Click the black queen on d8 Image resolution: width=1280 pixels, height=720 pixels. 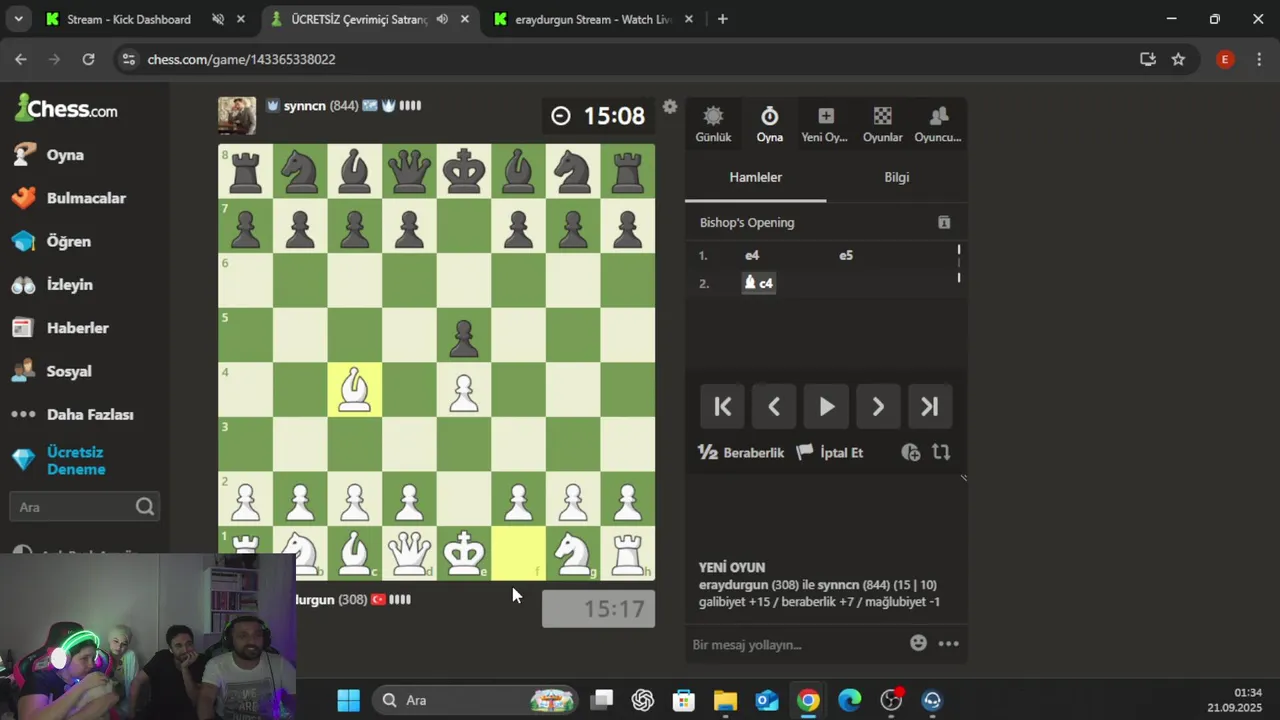tap(409, 171)
